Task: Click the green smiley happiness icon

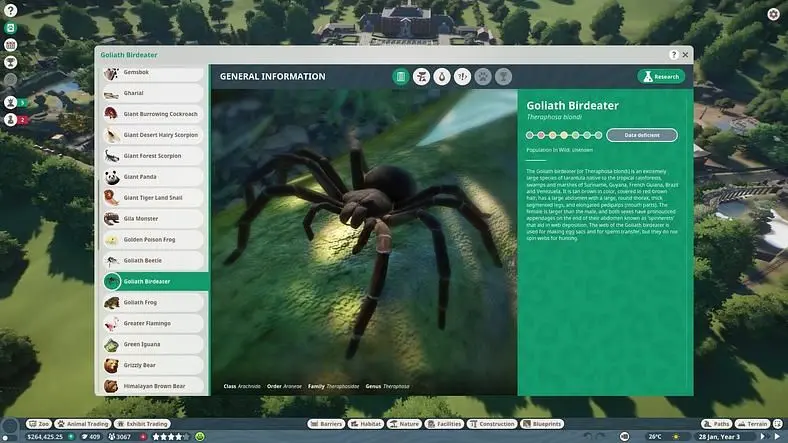Action: tap(200, 436)
